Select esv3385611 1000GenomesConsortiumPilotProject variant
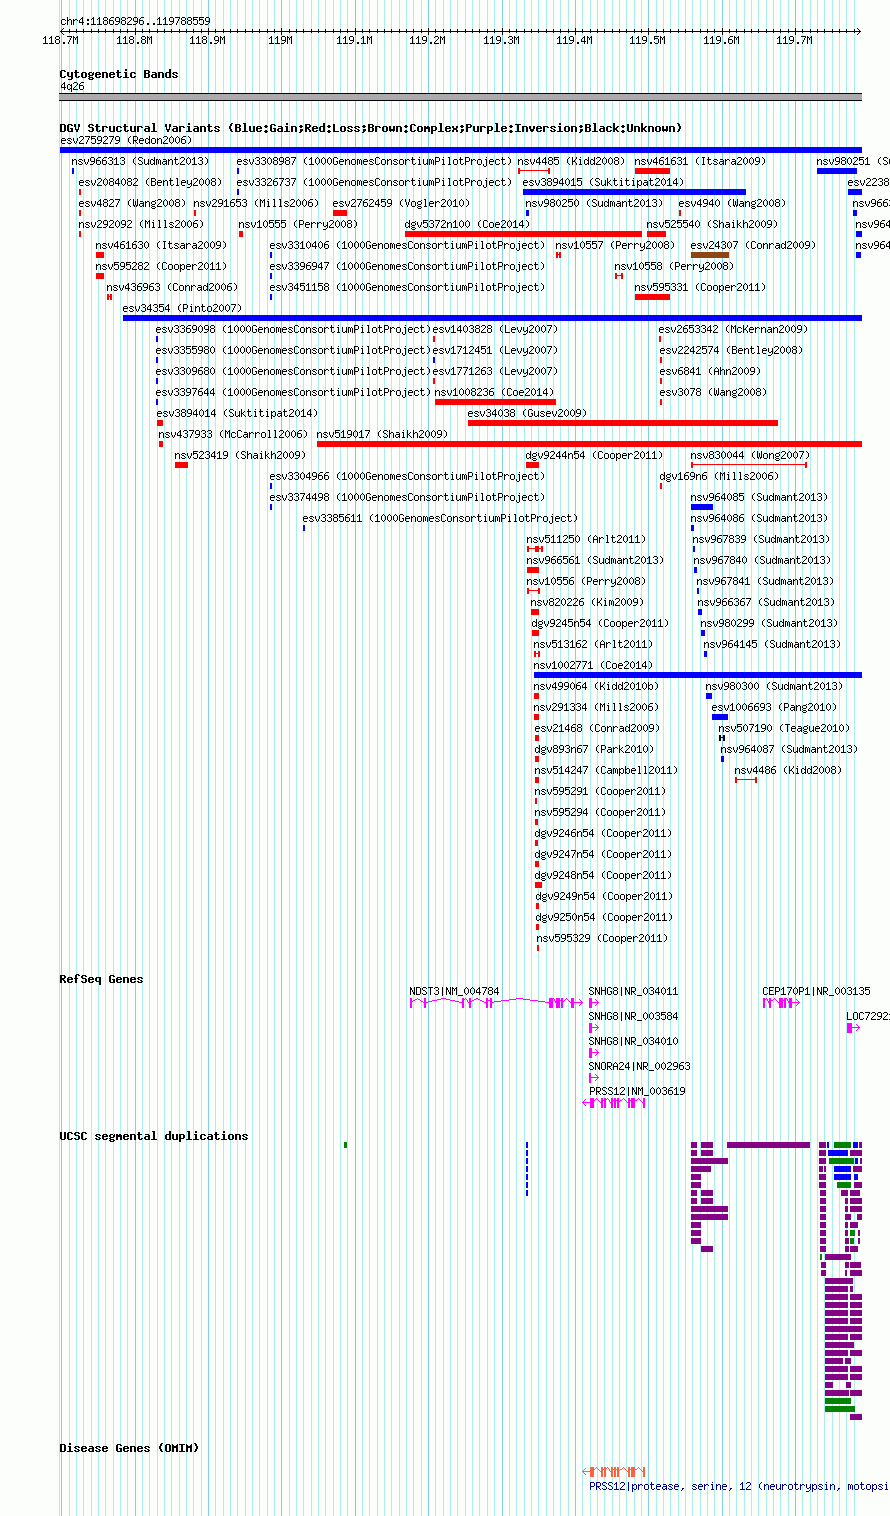Screen dimensions: 890x1516 (x=440, y=518)
